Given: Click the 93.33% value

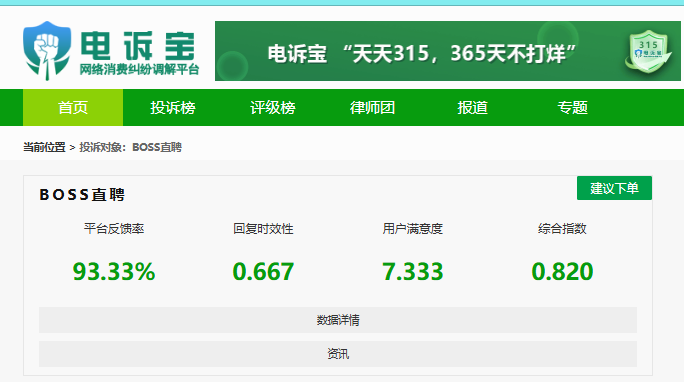Looking at the screenshot, I should [x=114, y=271].
